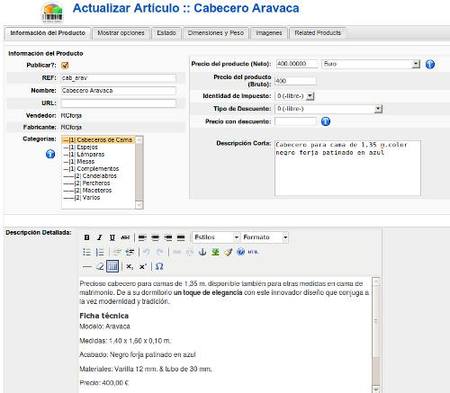
Task: Click the info icon next to Precio con descuento
Action: pyautogui.click(x=326, y=121)
